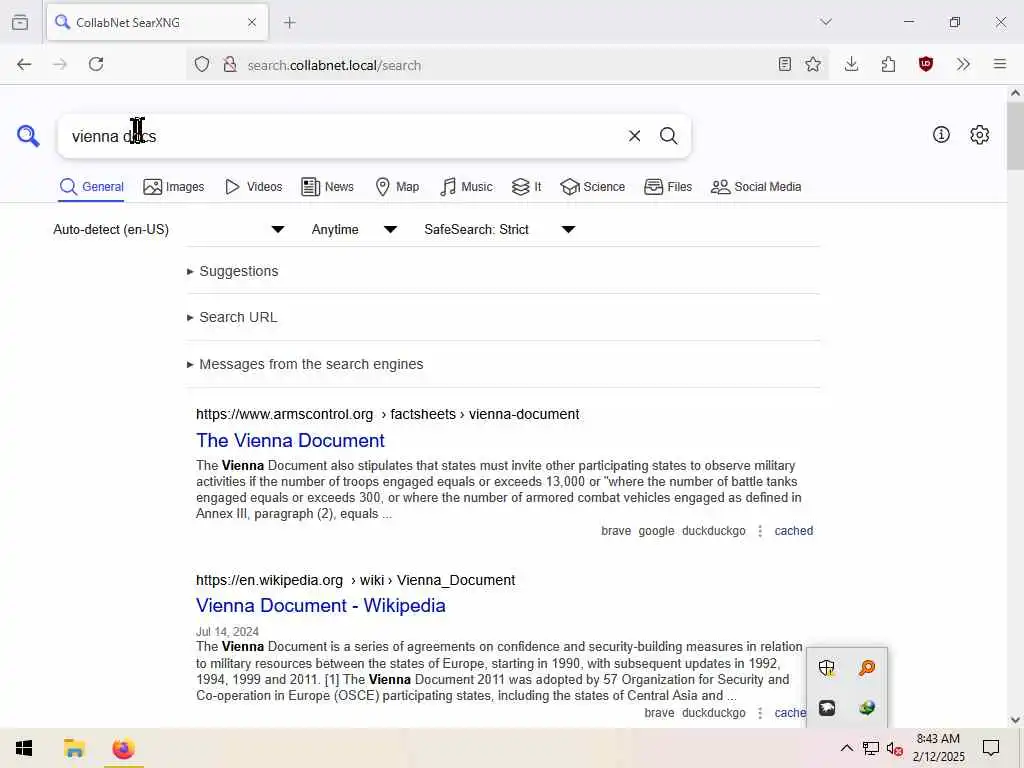Viewport: 1024px width, 768px height.
Task: Select the General search tab
Action: click(91, 187)
